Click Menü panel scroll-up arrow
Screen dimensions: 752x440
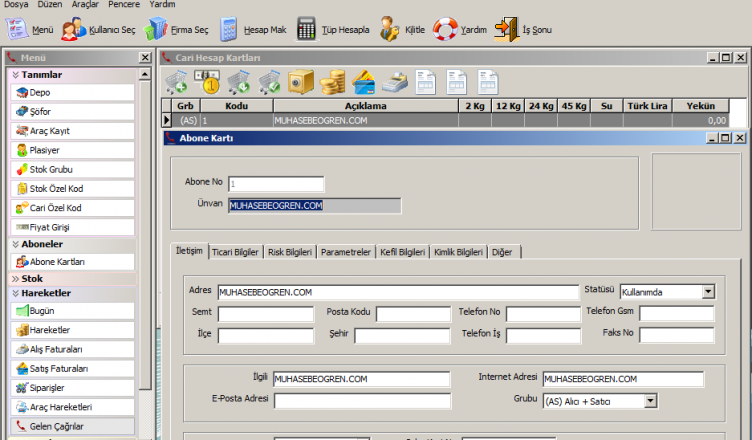click(145, 74)
